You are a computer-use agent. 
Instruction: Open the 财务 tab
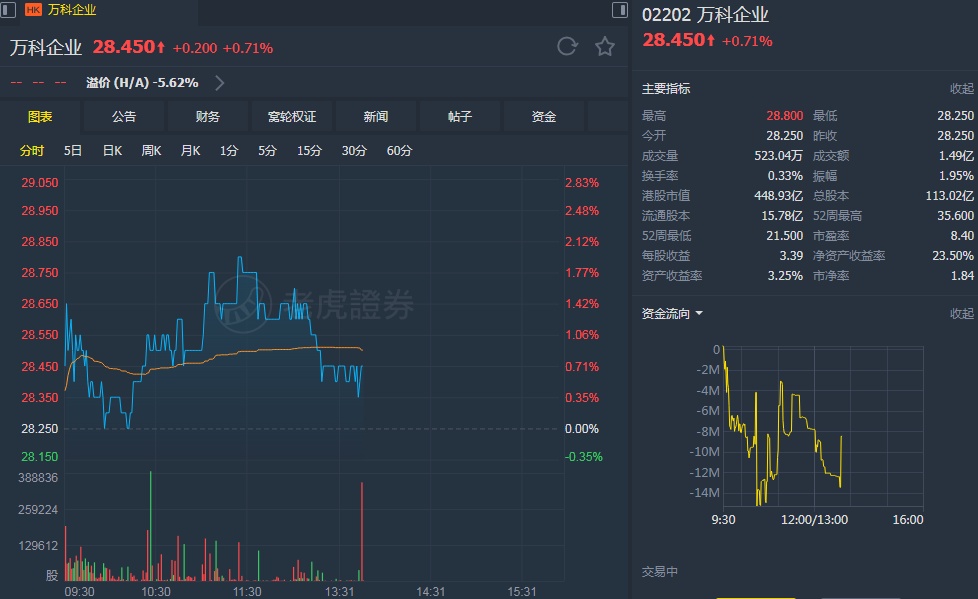click(x=208, y=117)
